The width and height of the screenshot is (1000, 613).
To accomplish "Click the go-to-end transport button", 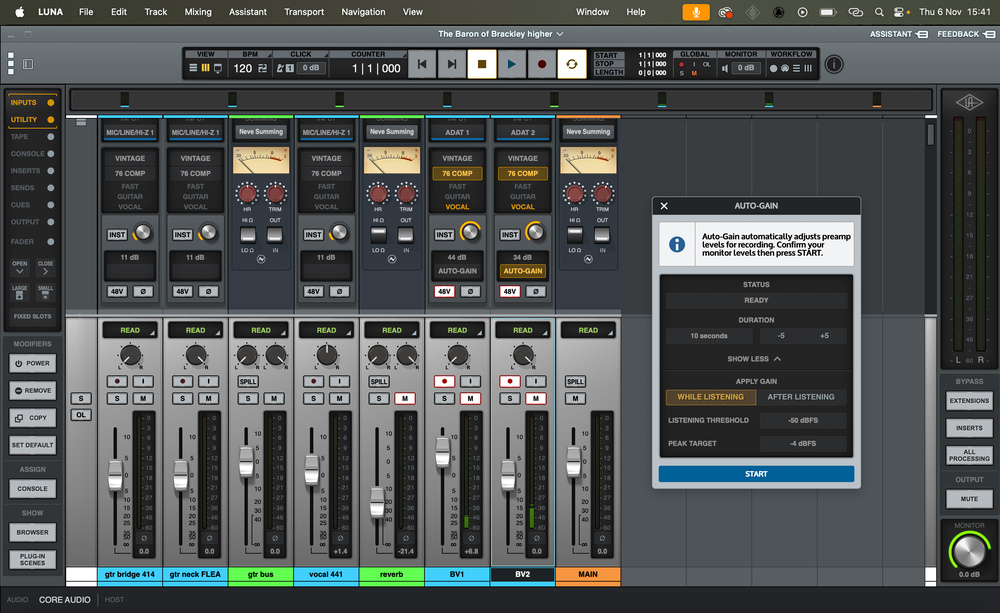I will coord(452,64).
